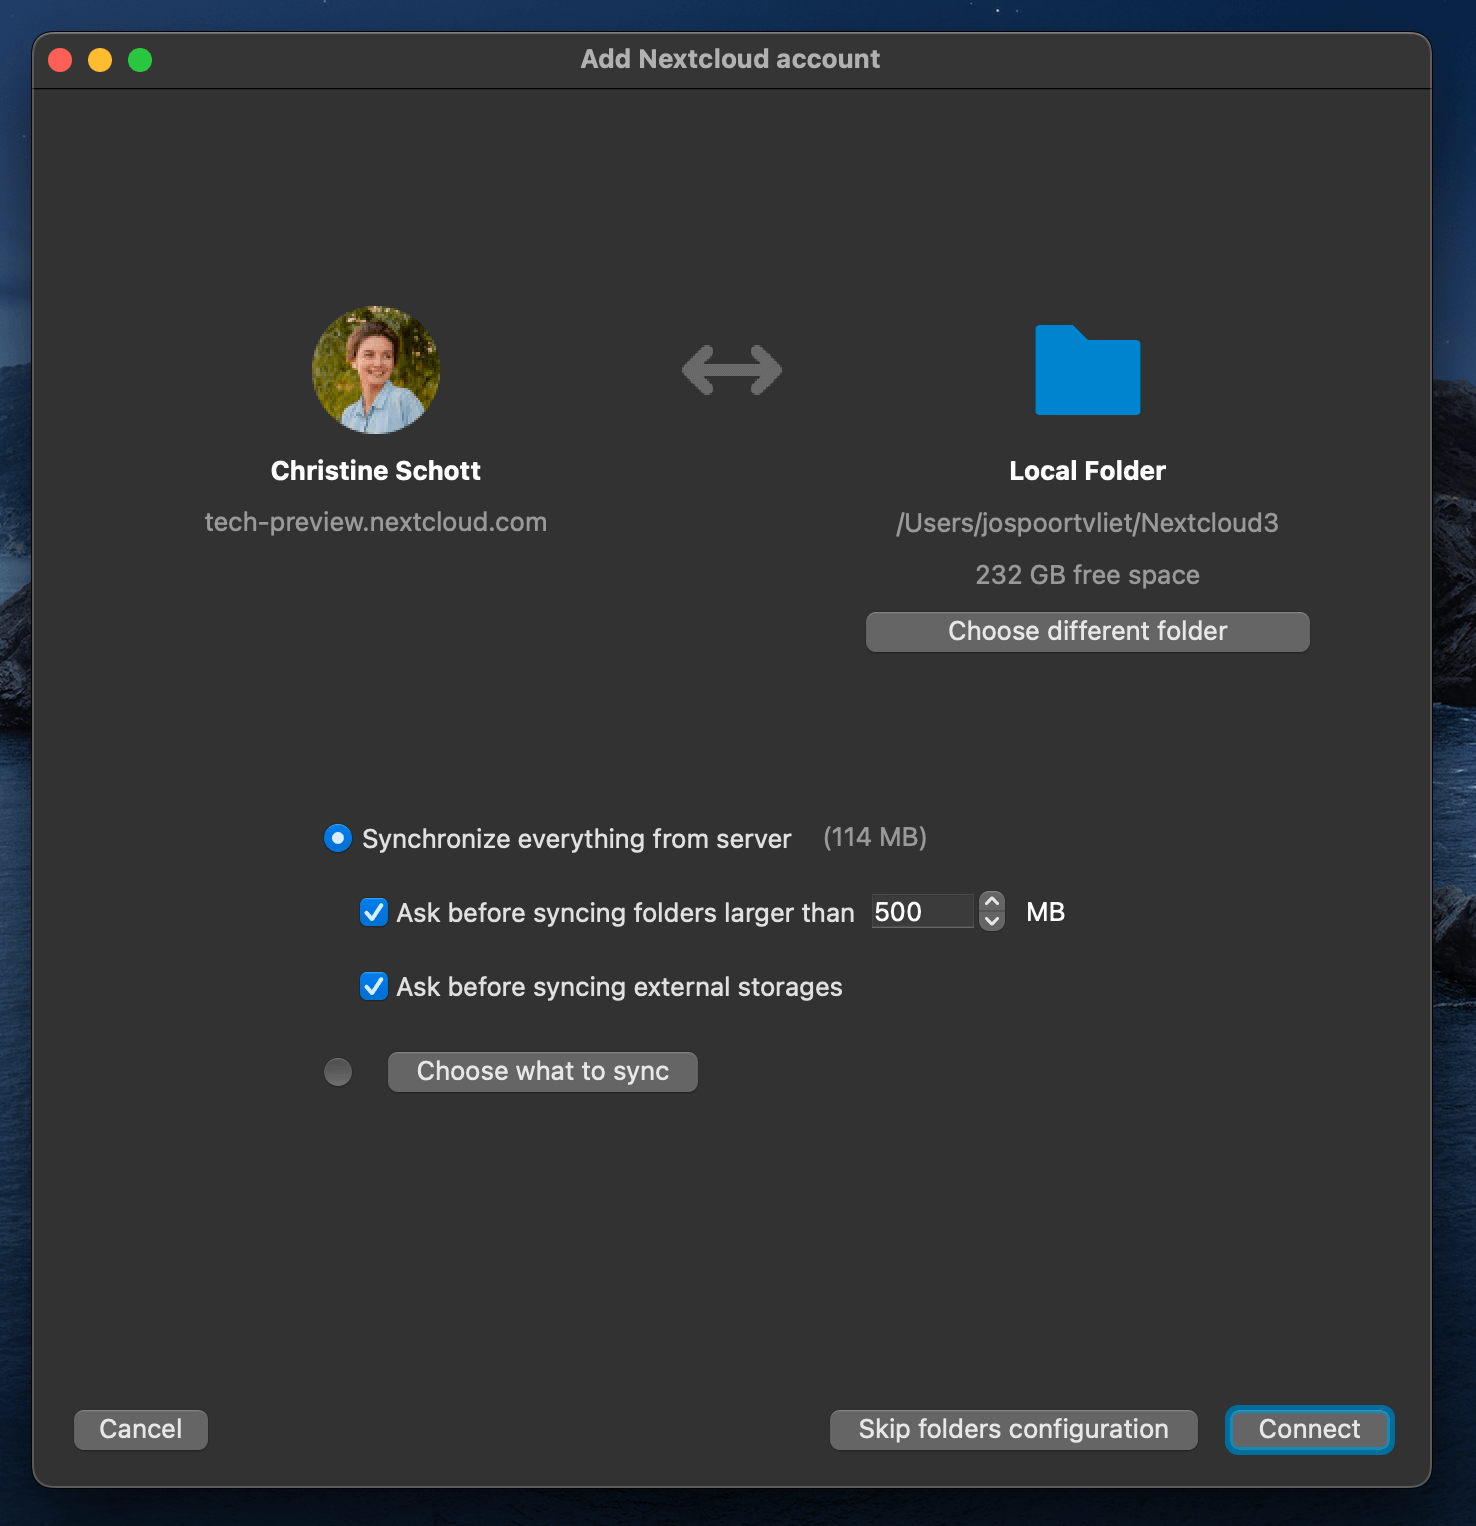Viewport: 1476px width, 1526px height.
Task: Click Christine Schott's profile avatar
Action: coord(376,370)
